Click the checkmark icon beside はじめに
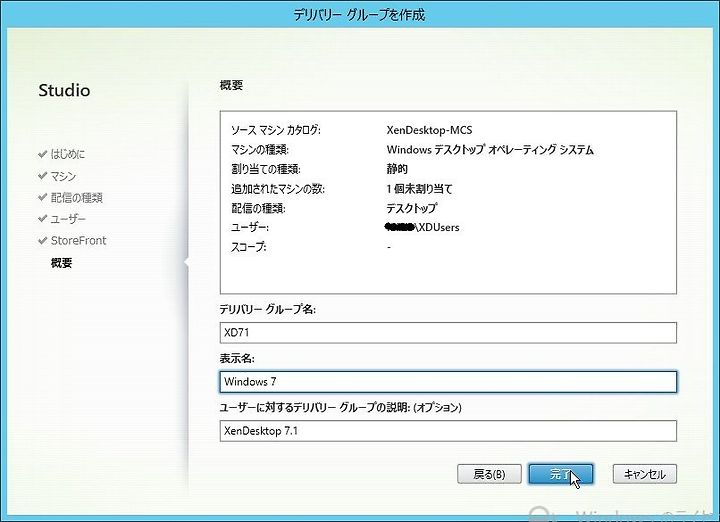 43,153
